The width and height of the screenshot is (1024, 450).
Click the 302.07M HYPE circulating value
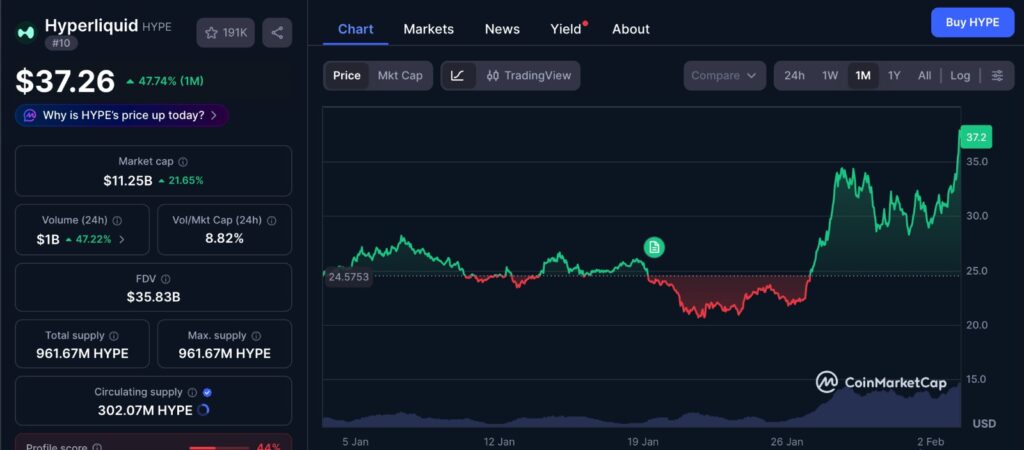coord(145,410)
